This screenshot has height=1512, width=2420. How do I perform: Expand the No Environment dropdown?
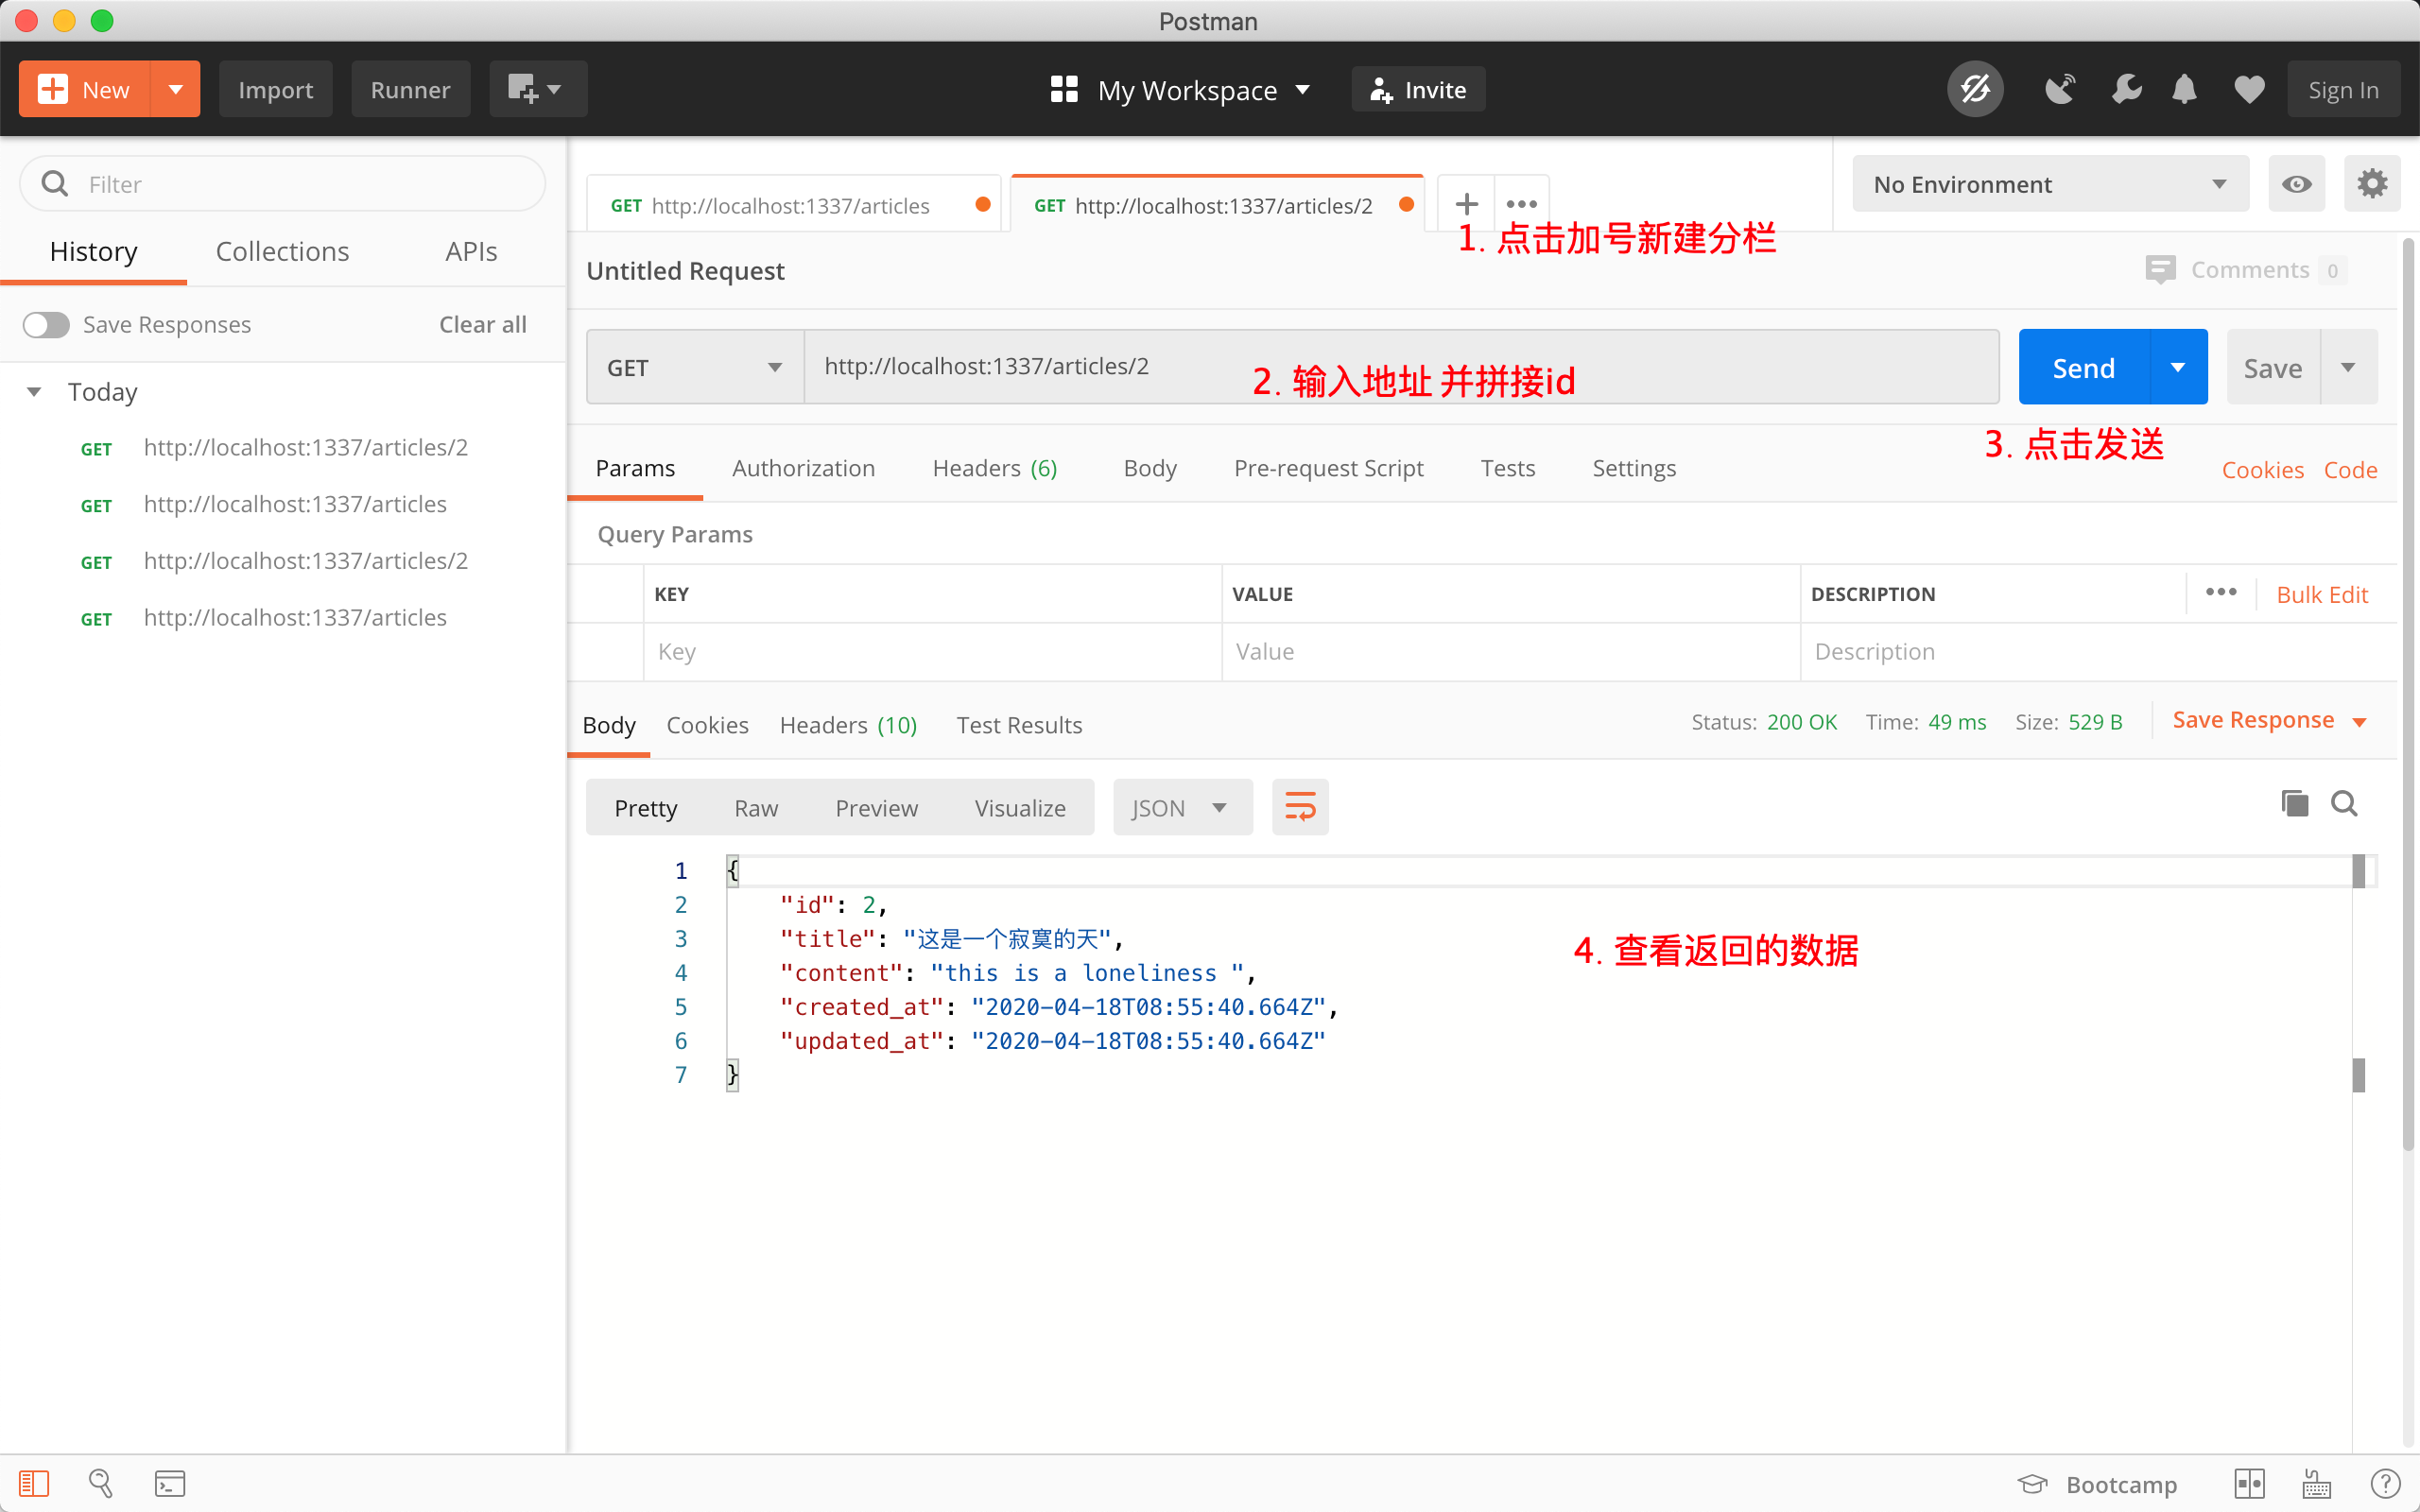(x=2049, y=184)
